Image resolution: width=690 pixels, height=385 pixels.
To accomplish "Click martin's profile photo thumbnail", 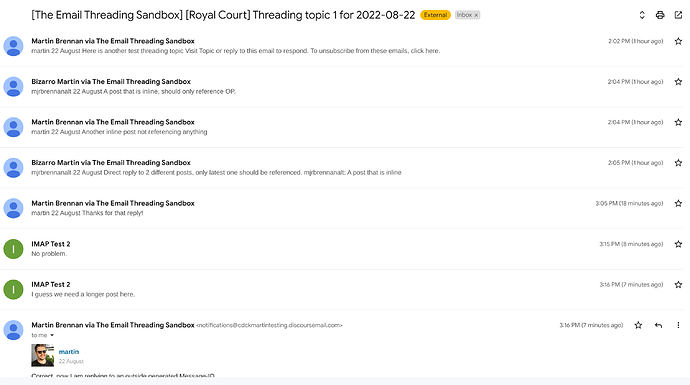I will tap(42, 355).
